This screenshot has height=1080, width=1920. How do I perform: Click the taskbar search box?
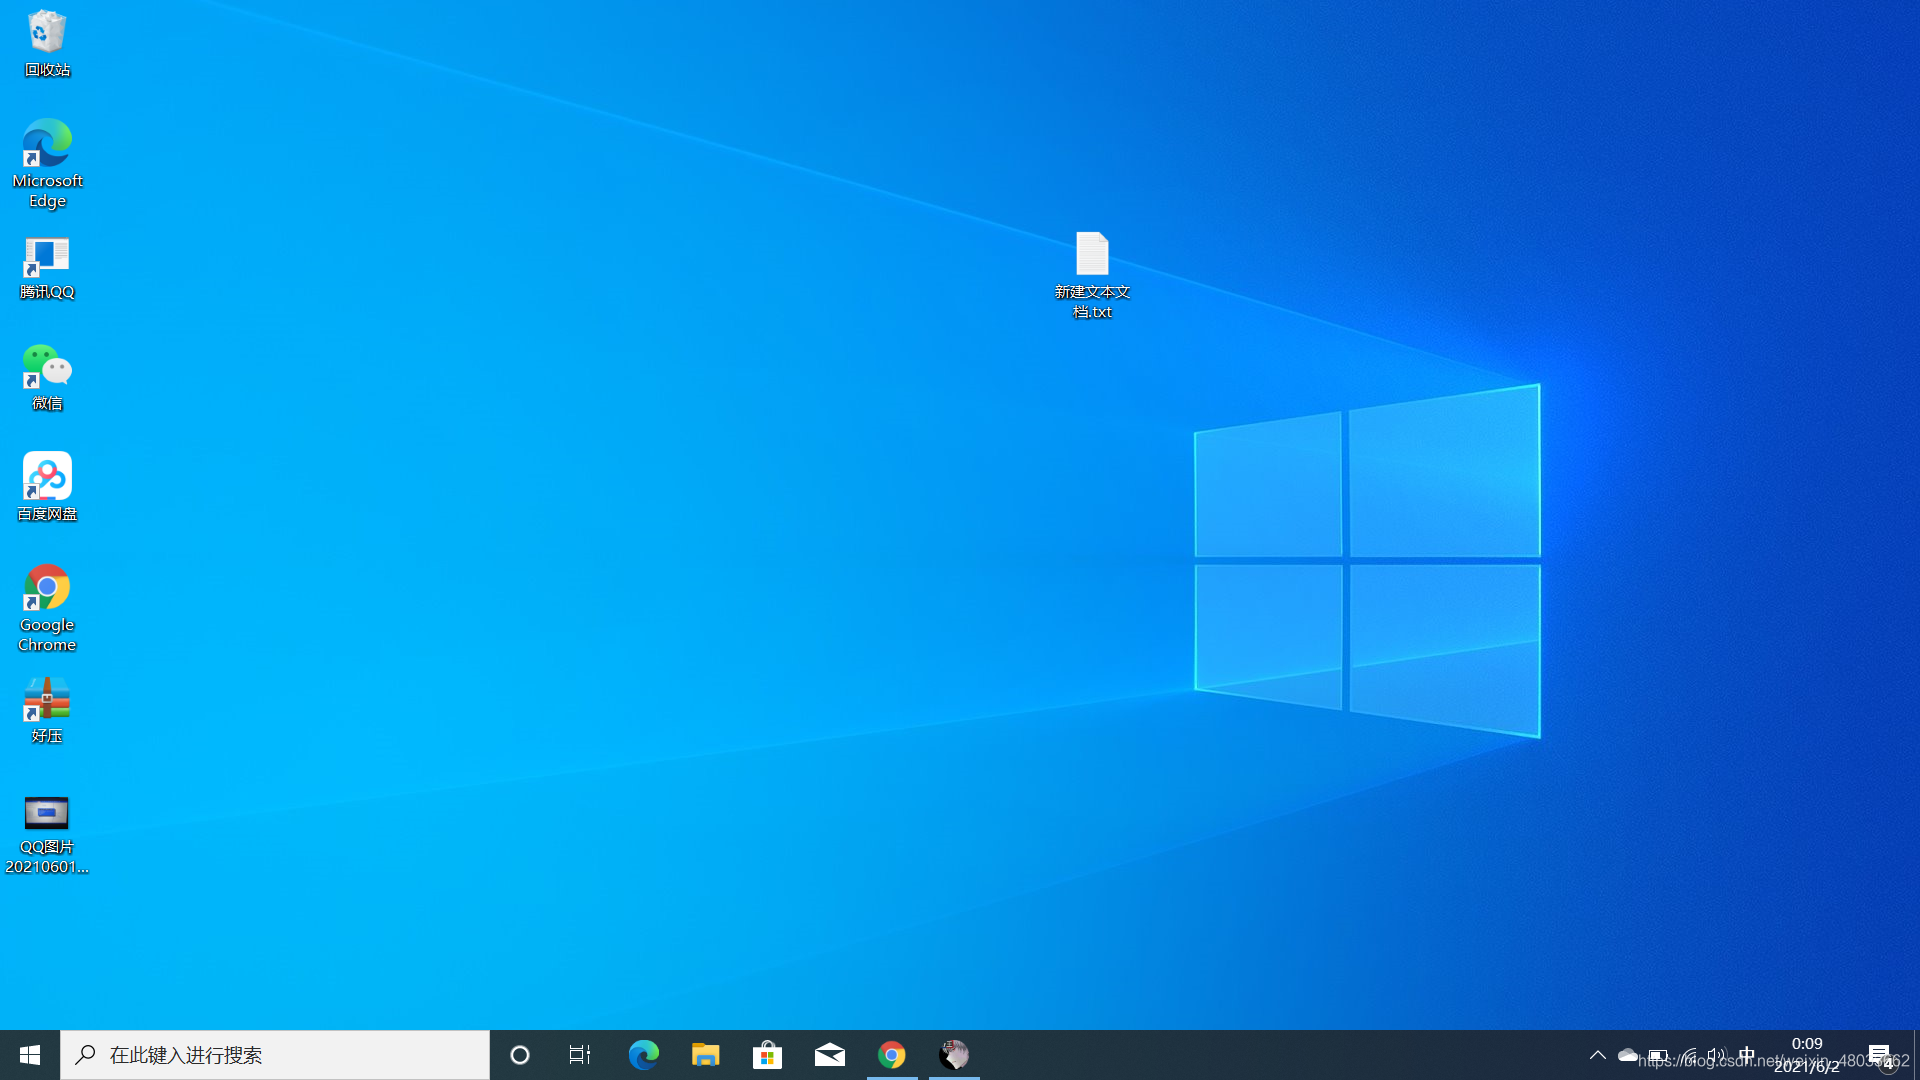click(275, 1055)
